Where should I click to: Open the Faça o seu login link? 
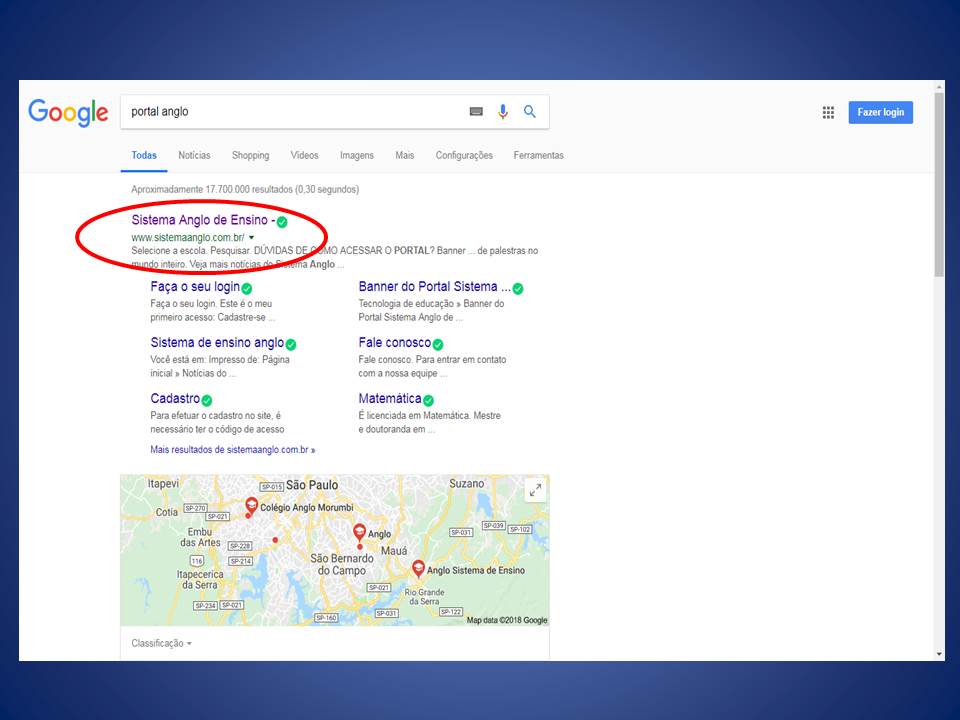[x=195, y=287]
